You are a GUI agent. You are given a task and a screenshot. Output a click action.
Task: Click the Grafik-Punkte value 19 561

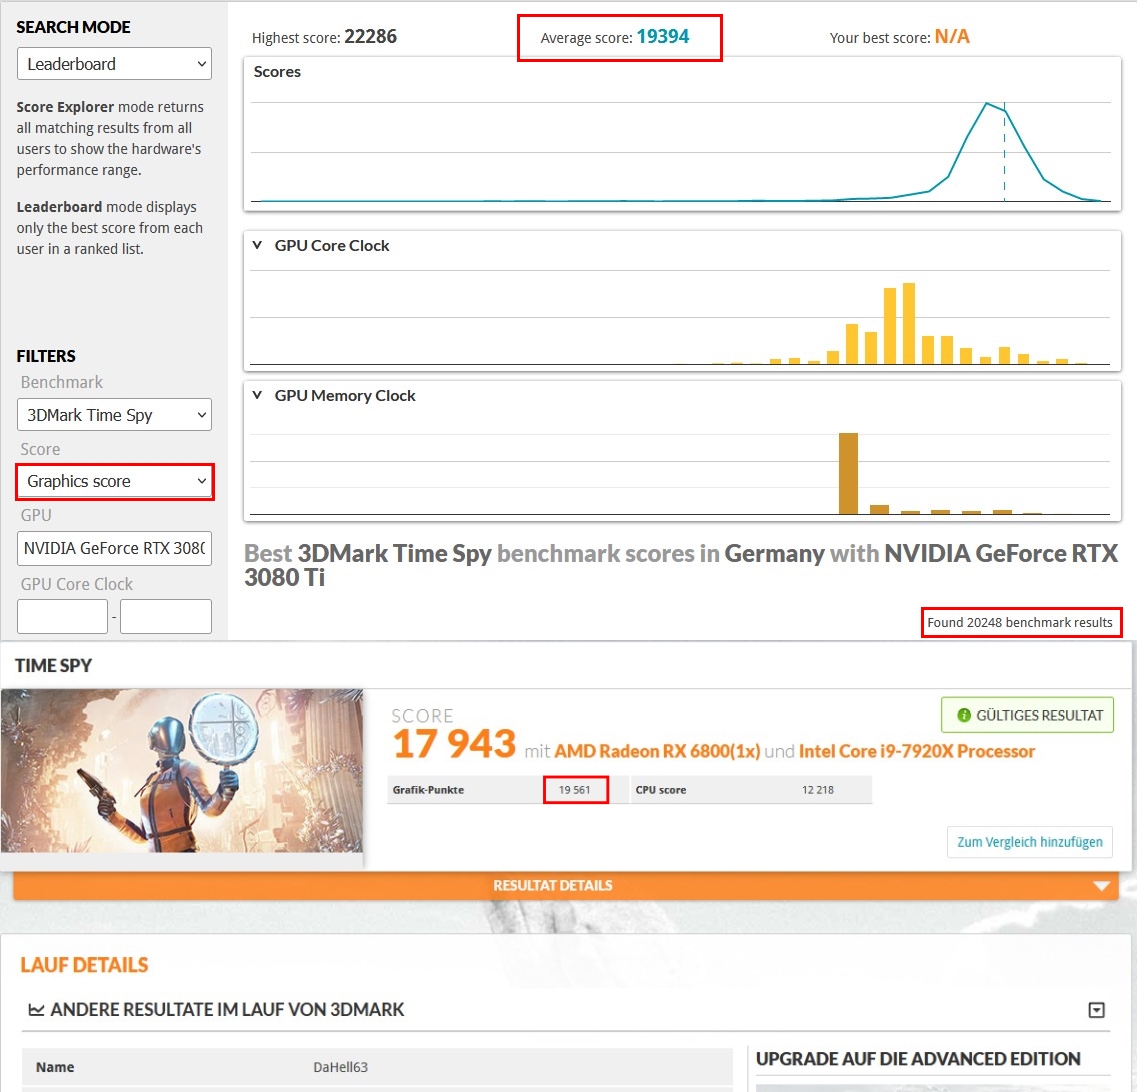click(x=574, y=790)
